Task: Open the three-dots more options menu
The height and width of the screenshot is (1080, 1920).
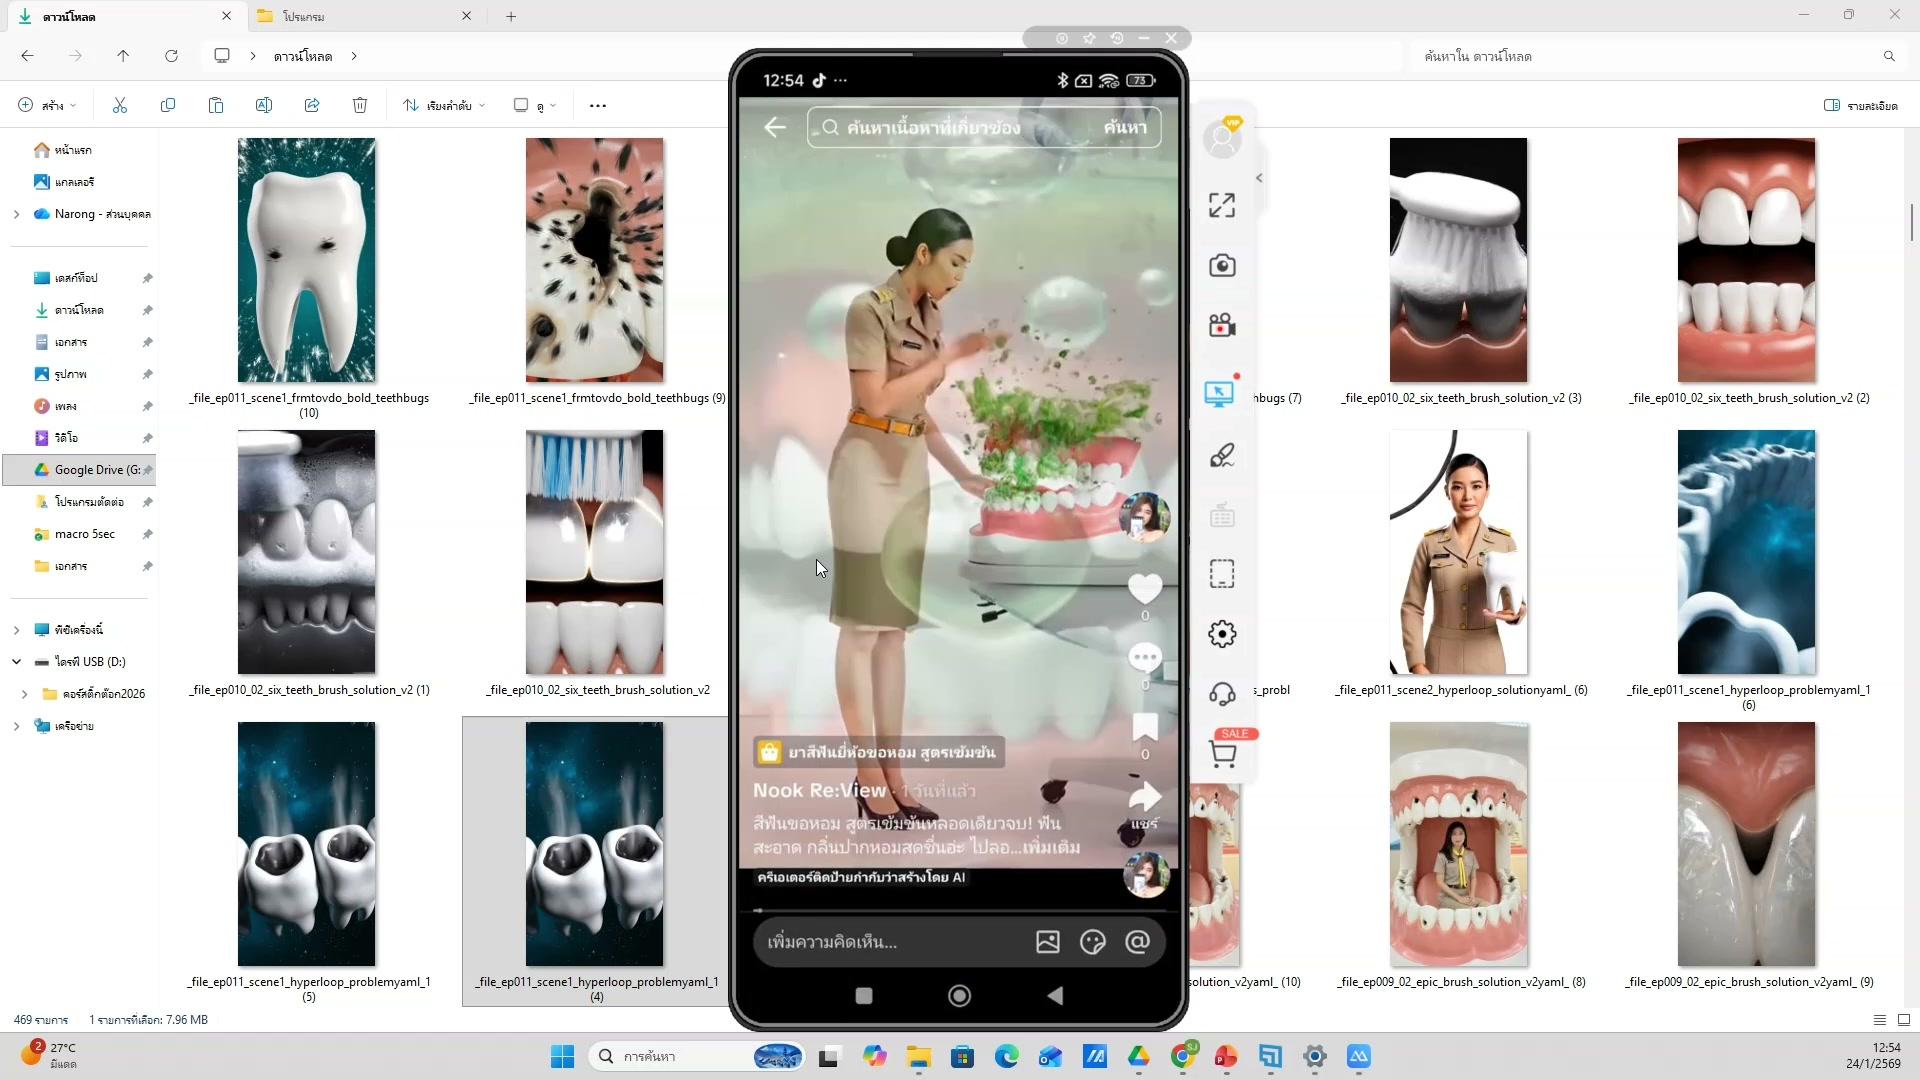Action: click(598, 105)
